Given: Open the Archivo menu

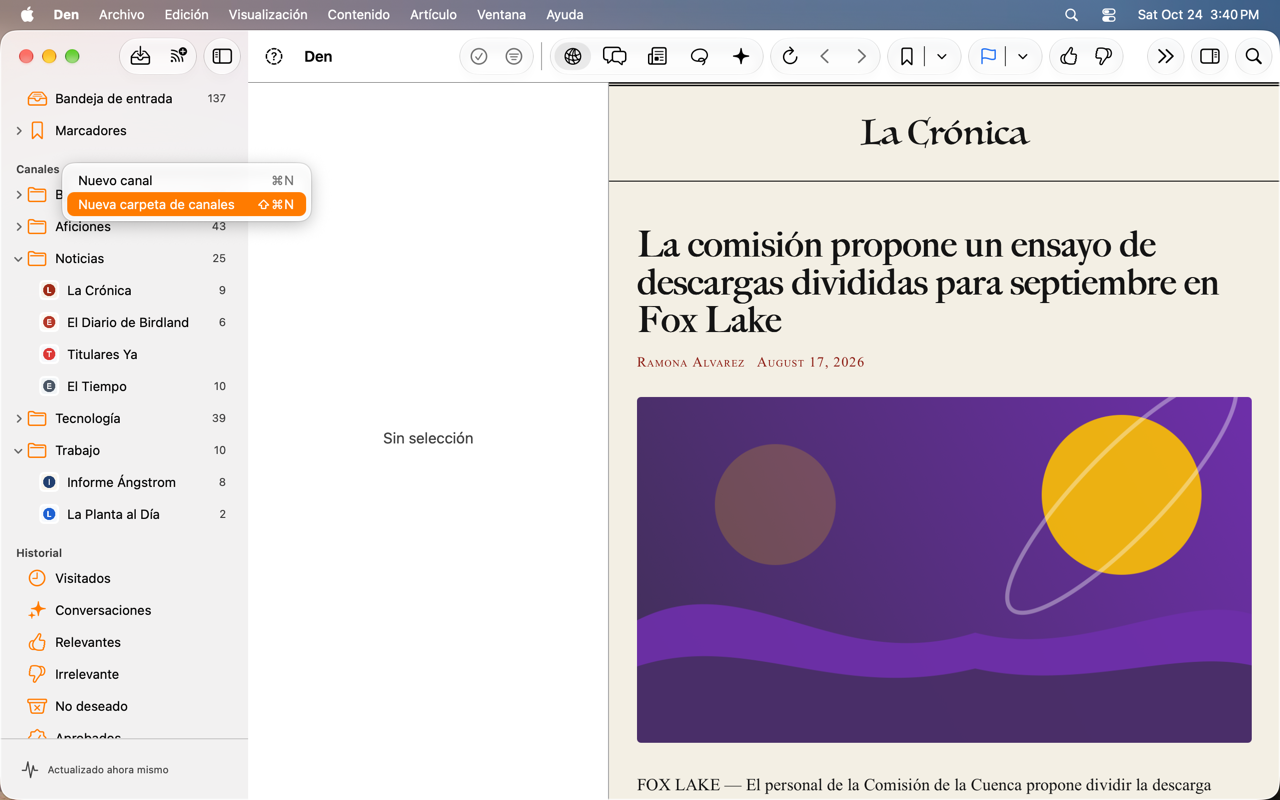Looking at the screenshot, I should 122,15.
